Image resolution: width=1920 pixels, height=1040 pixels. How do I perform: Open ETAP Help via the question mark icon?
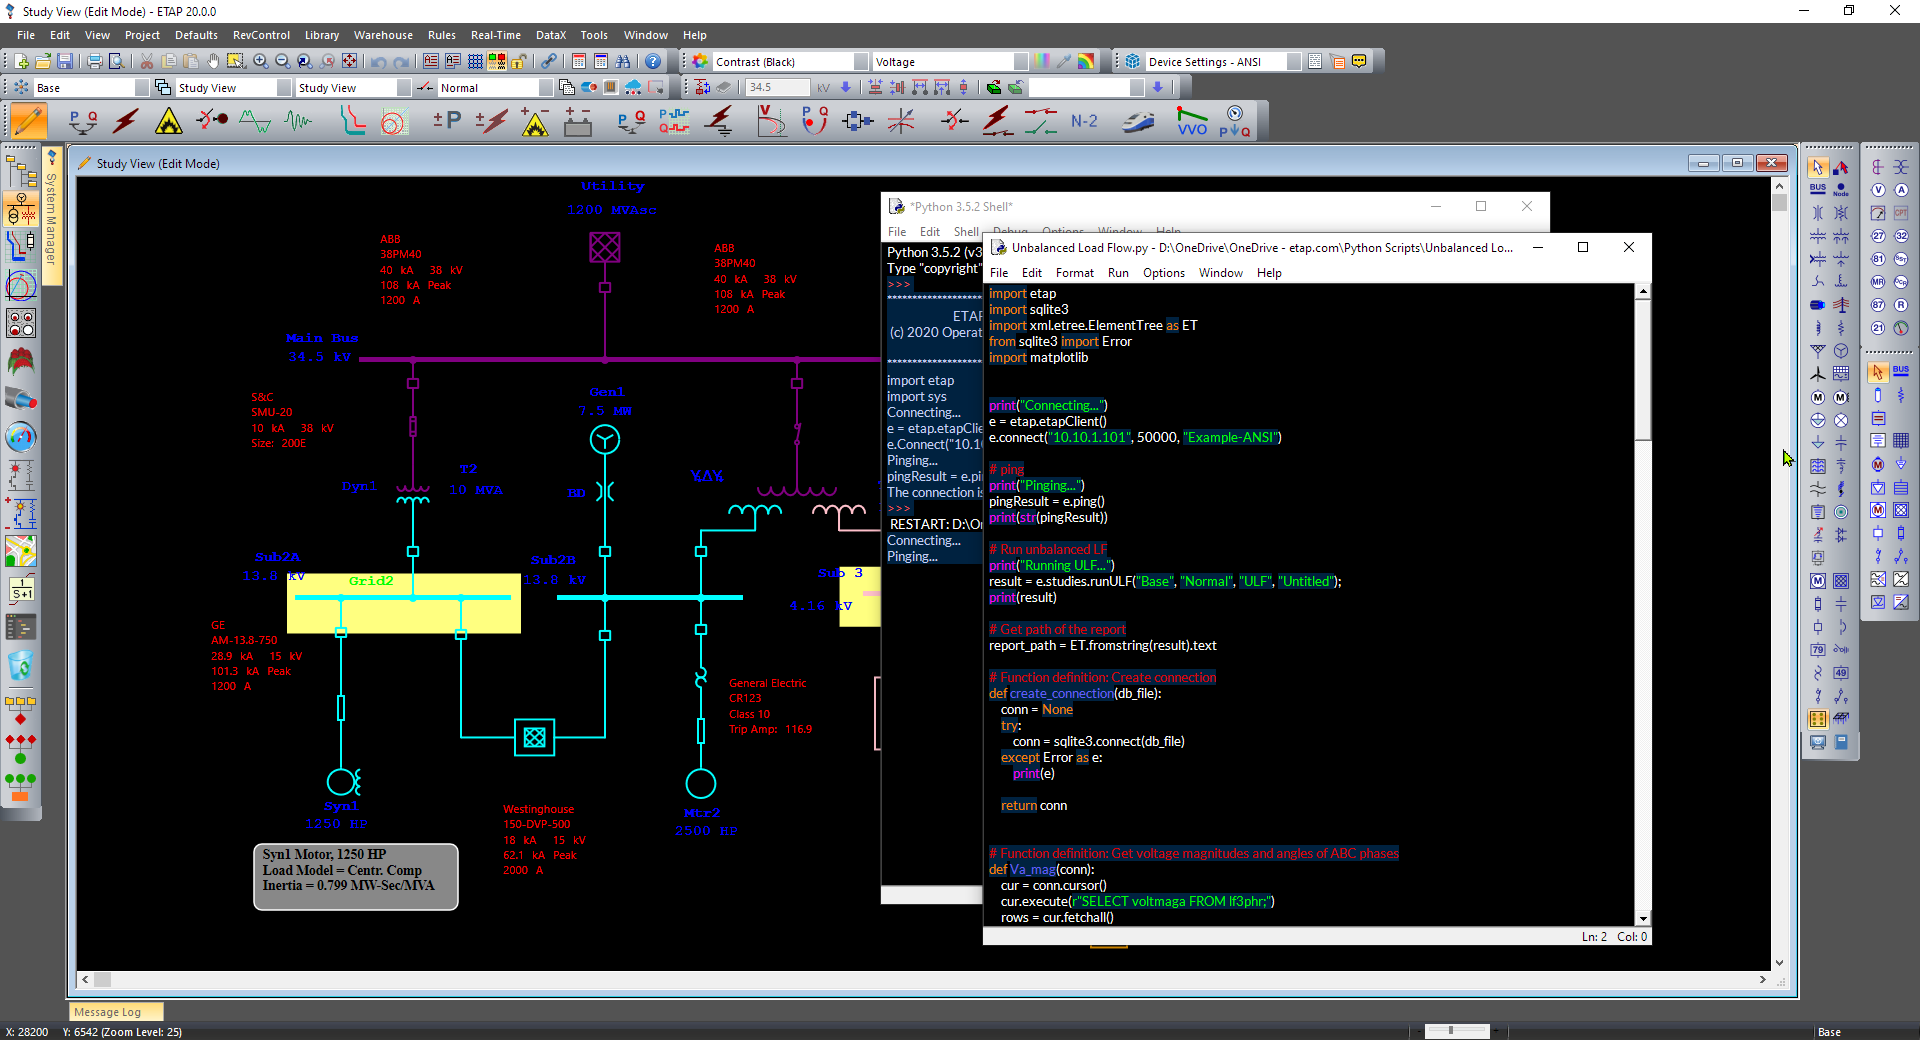pos(652,61)
